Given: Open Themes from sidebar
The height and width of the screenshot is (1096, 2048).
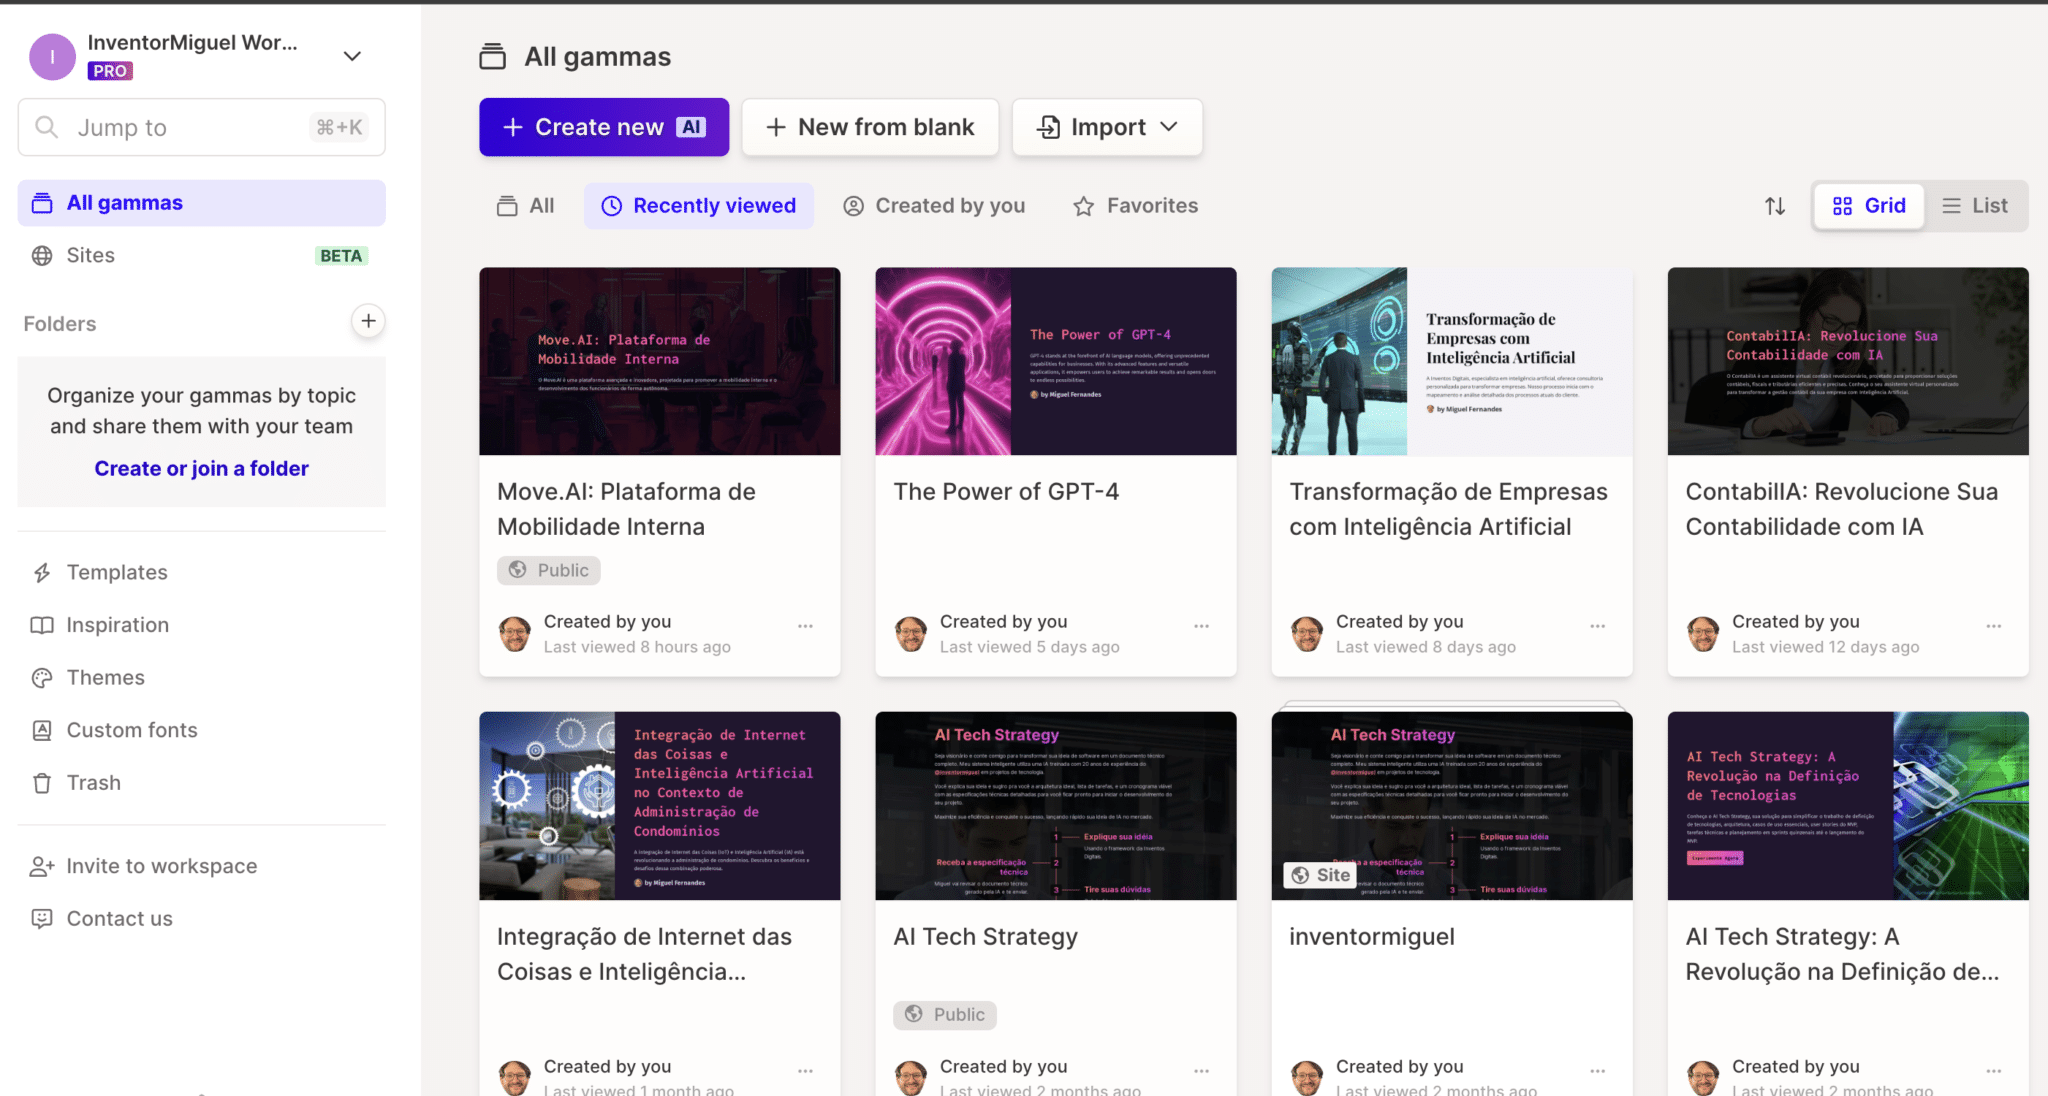Looking at the screenshot, I should (x=105, y=678).
